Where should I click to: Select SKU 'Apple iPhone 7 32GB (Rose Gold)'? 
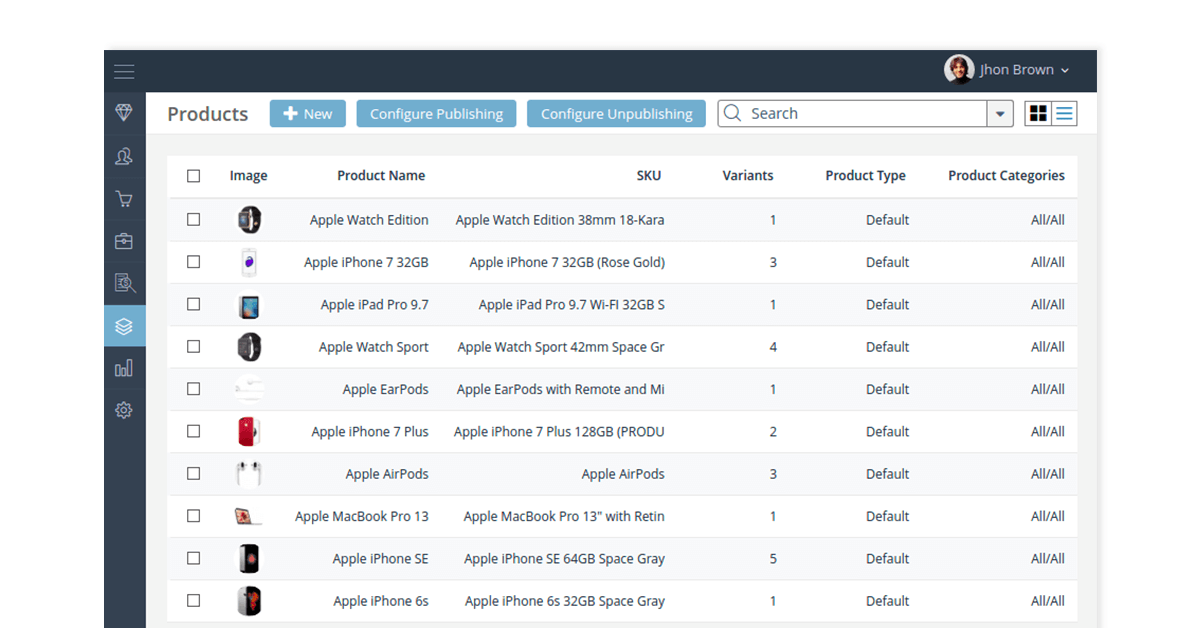click(x=567, y=262)
